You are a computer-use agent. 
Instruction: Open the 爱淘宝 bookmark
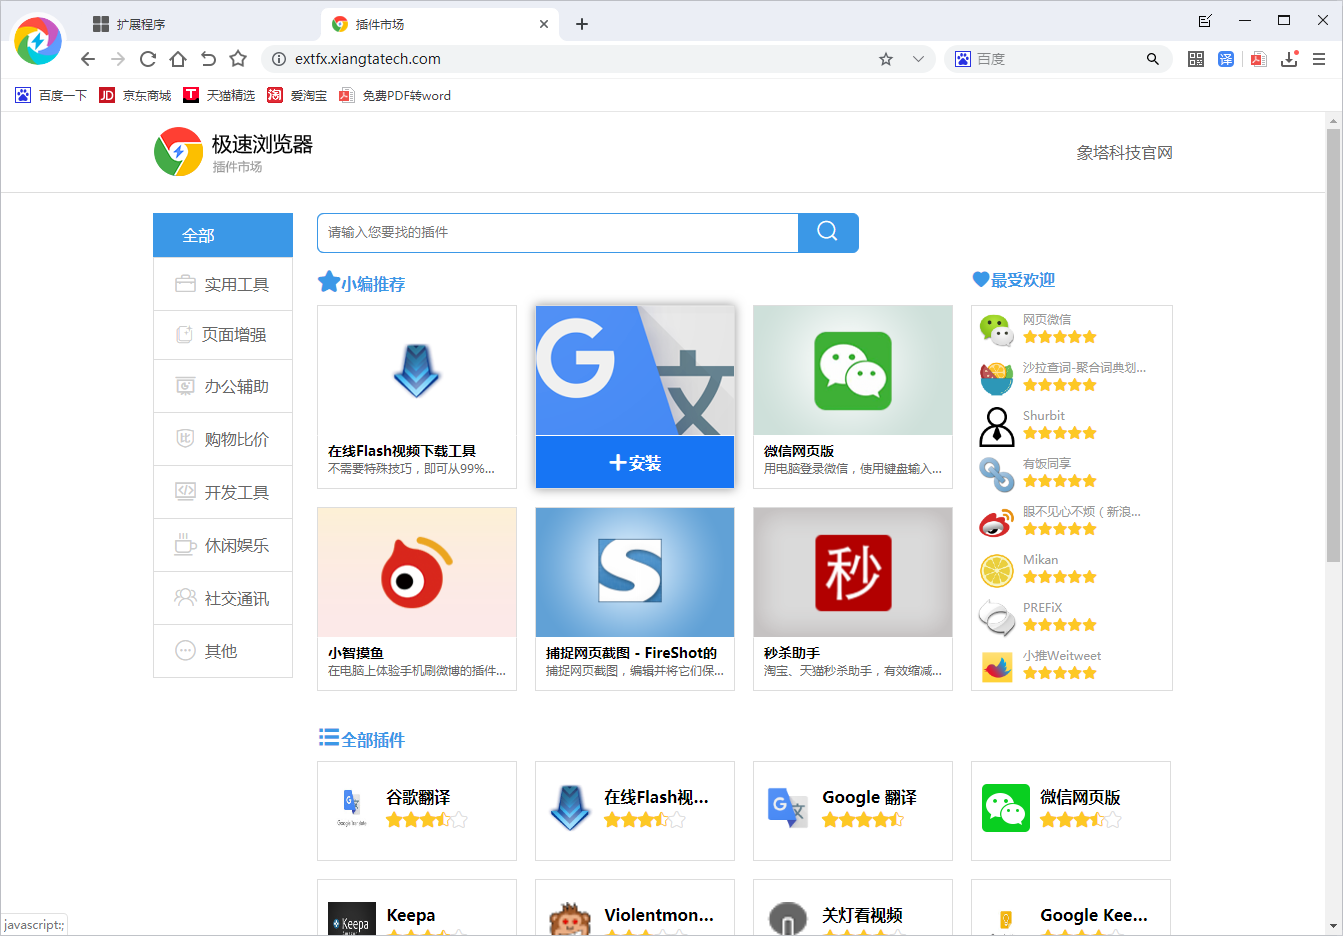(297, 95)
